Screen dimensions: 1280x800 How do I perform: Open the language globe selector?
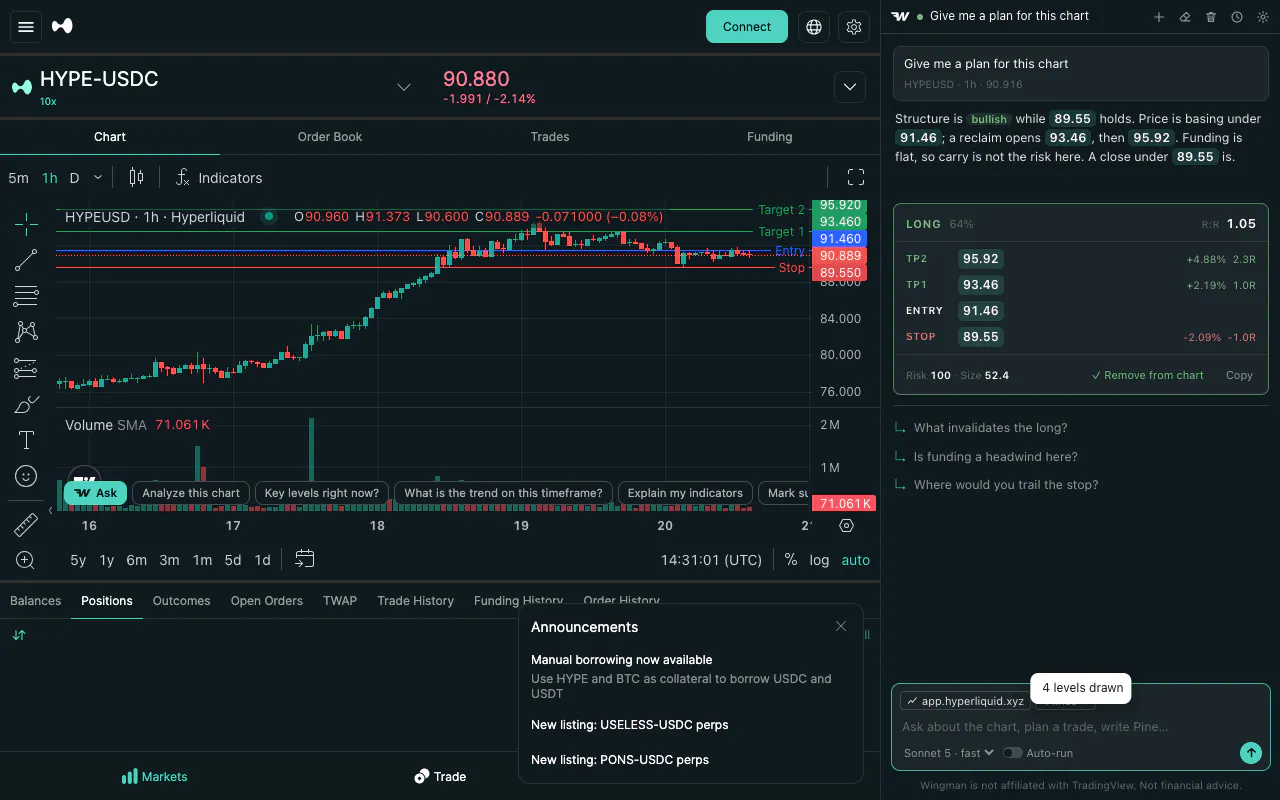[x=814, y=27]
